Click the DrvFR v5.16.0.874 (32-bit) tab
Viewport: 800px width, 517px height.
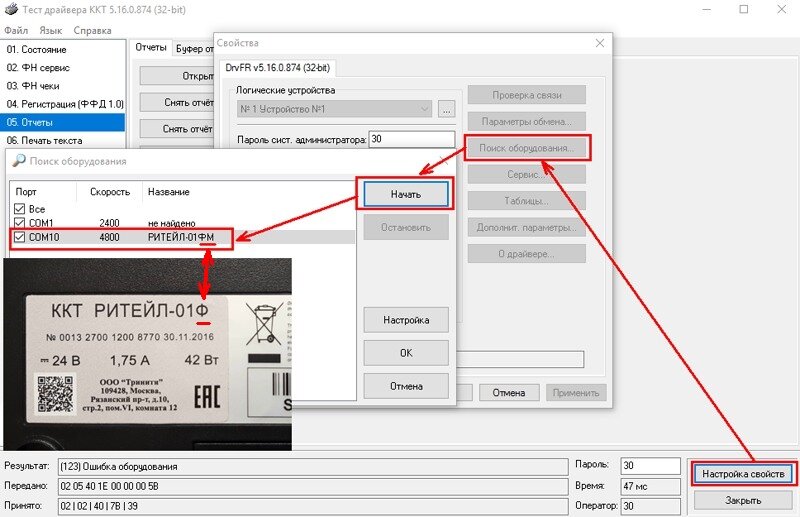[x=278, y=67]
